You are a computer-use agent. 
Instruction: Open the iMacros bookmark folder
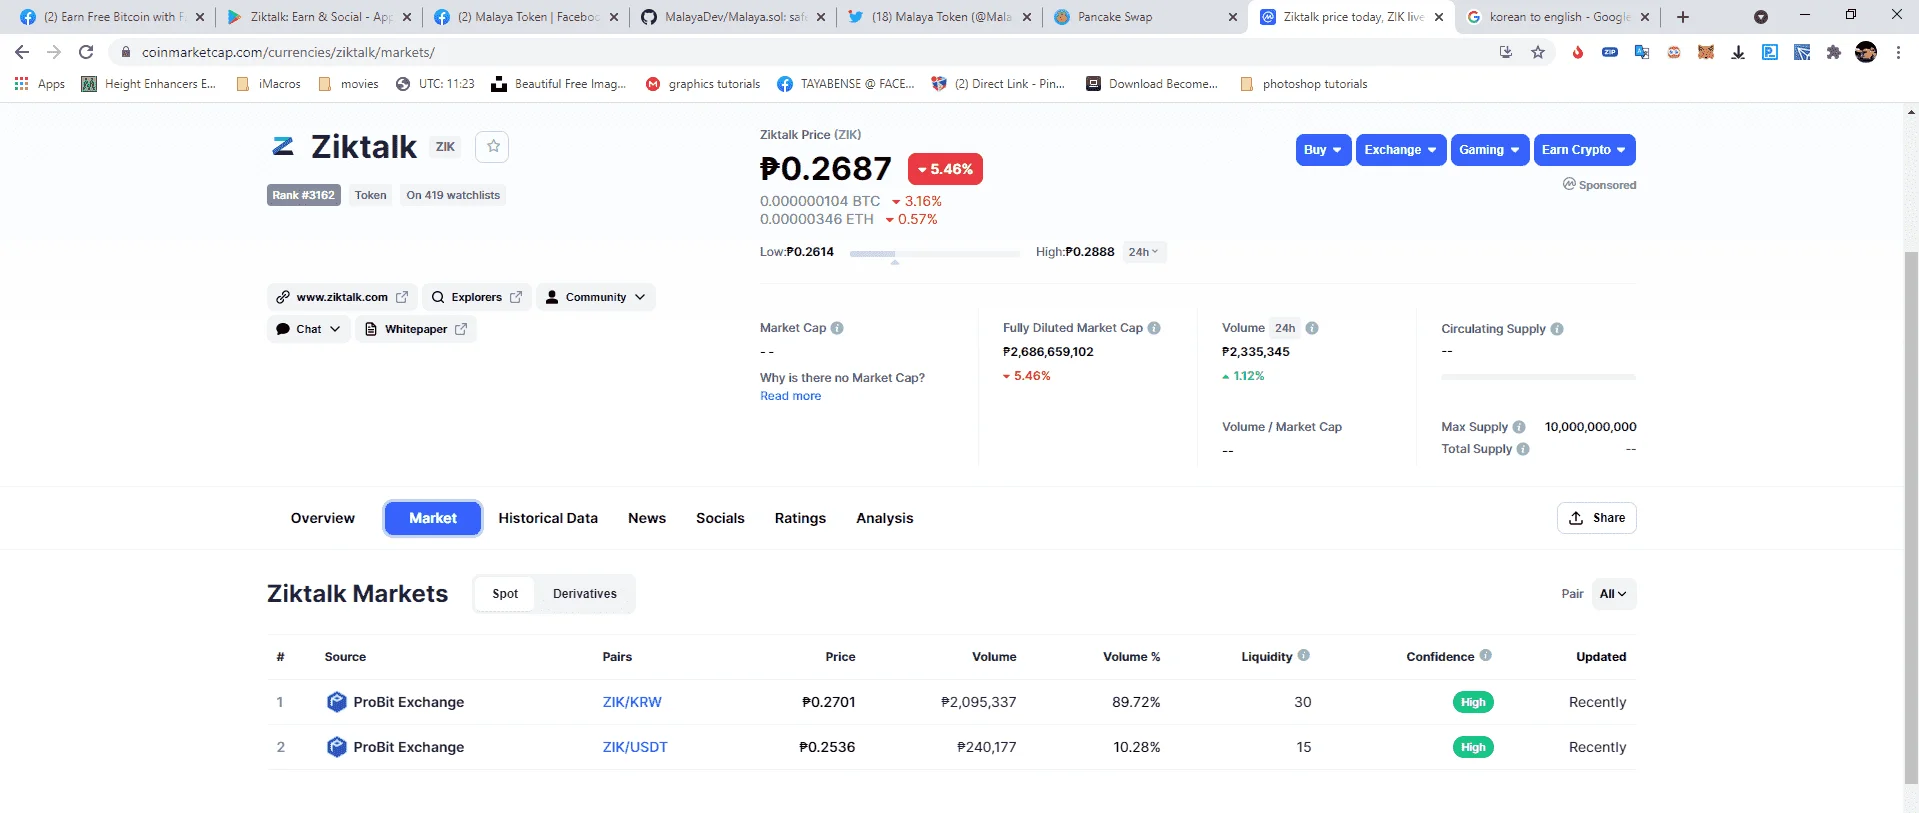click(x=268, y=84)
